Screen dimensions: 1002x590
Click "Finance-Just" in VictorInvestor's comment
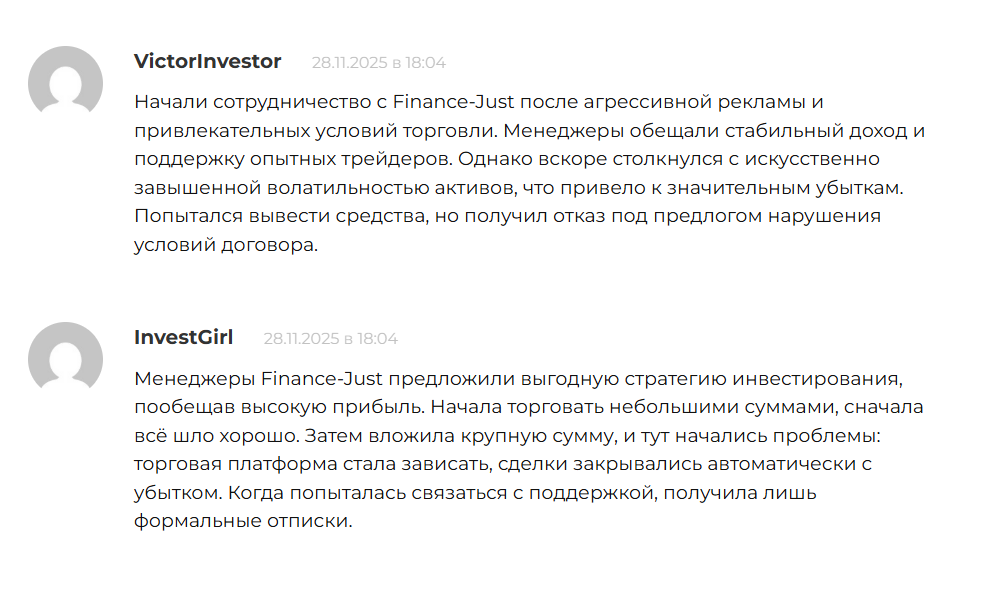pos(440,102)
